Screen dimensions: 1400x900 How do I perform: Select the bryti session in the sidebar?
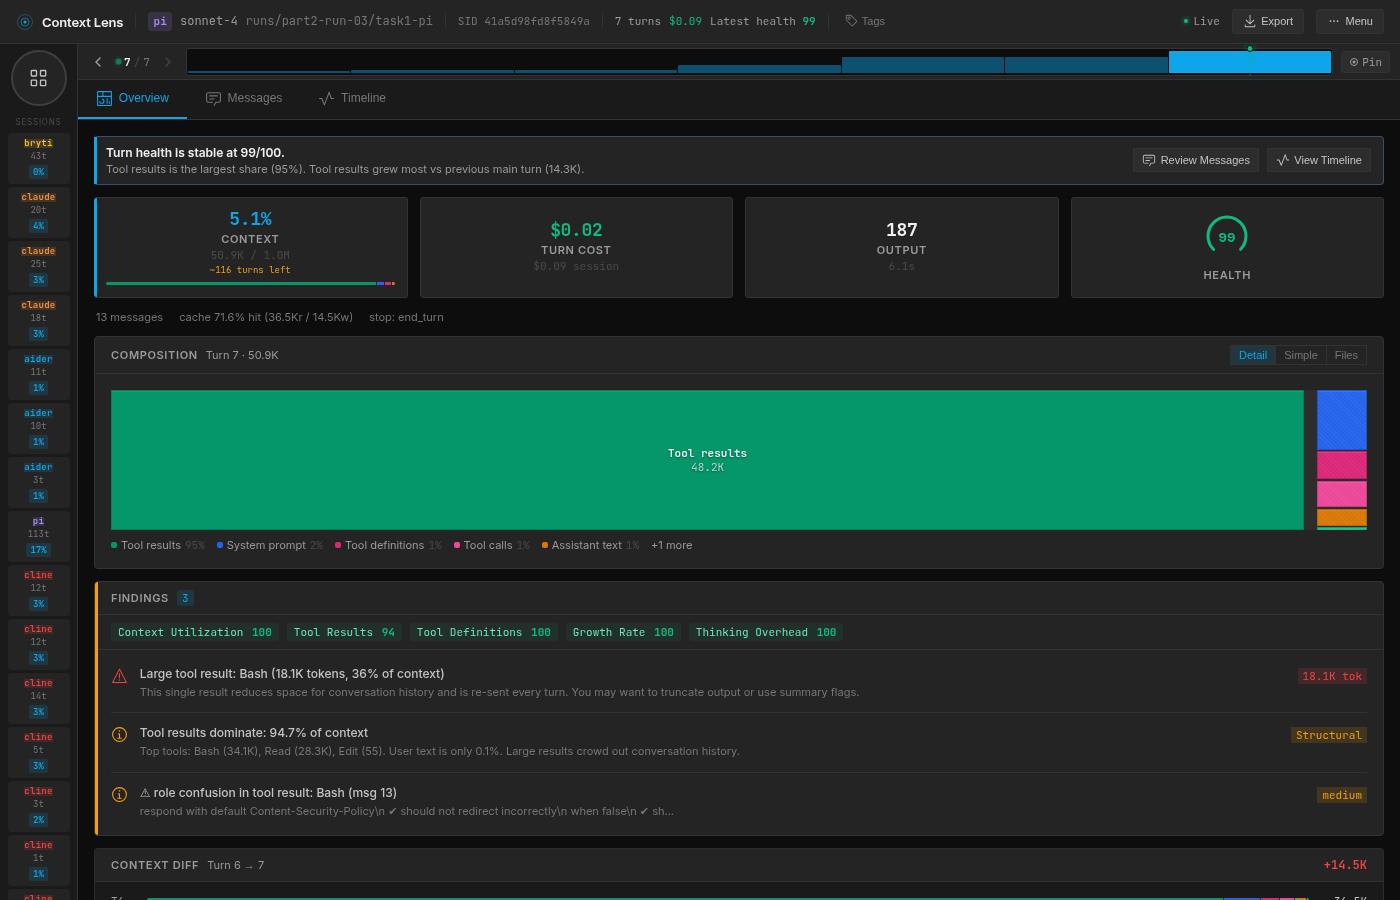click(37, 157)
